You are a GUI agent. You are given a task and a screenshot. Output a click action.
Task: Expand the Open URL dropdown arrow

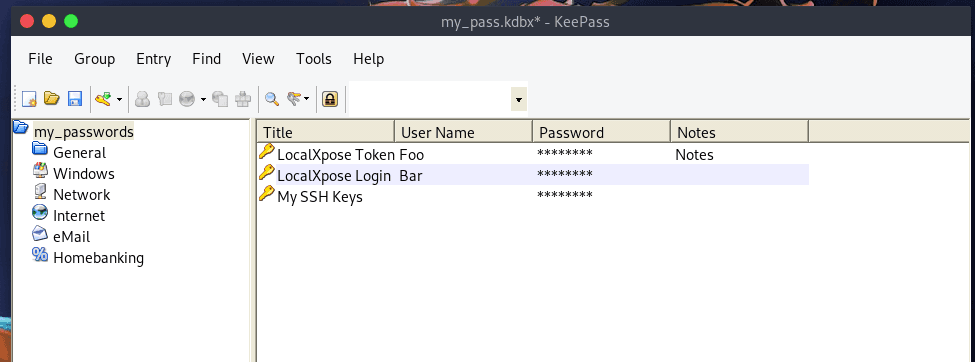pyautogui.click(x=203, y=99)
